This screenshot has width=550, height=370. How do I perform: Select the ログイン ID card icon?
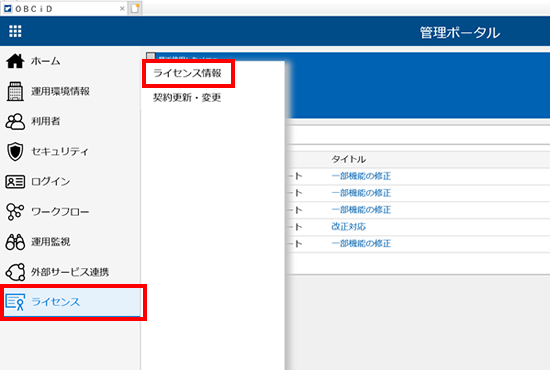15,182
